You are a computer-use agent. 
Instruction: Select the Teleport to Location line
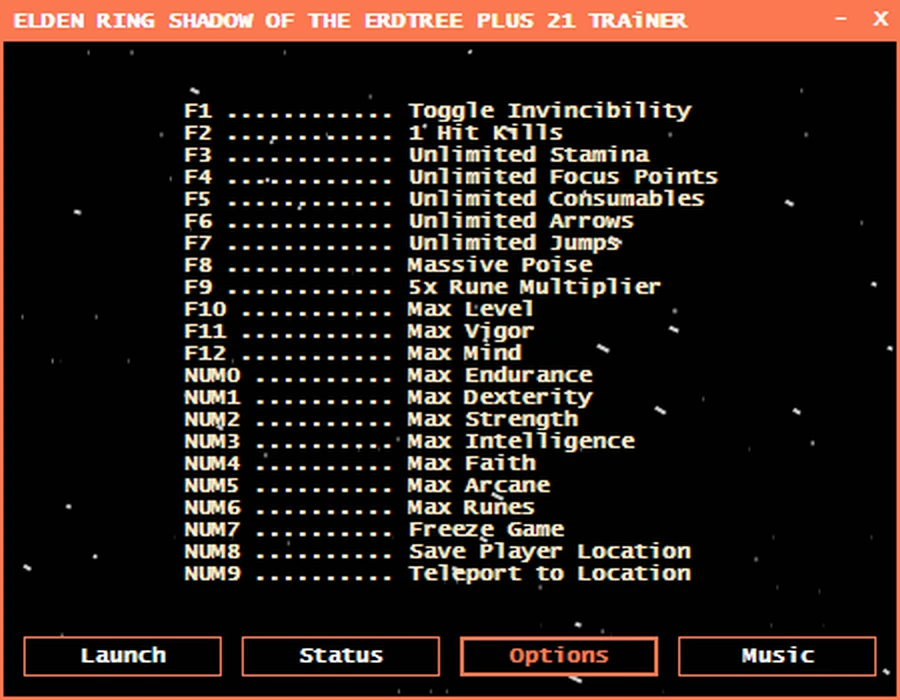pyautogui.click(x=437, y=573)
